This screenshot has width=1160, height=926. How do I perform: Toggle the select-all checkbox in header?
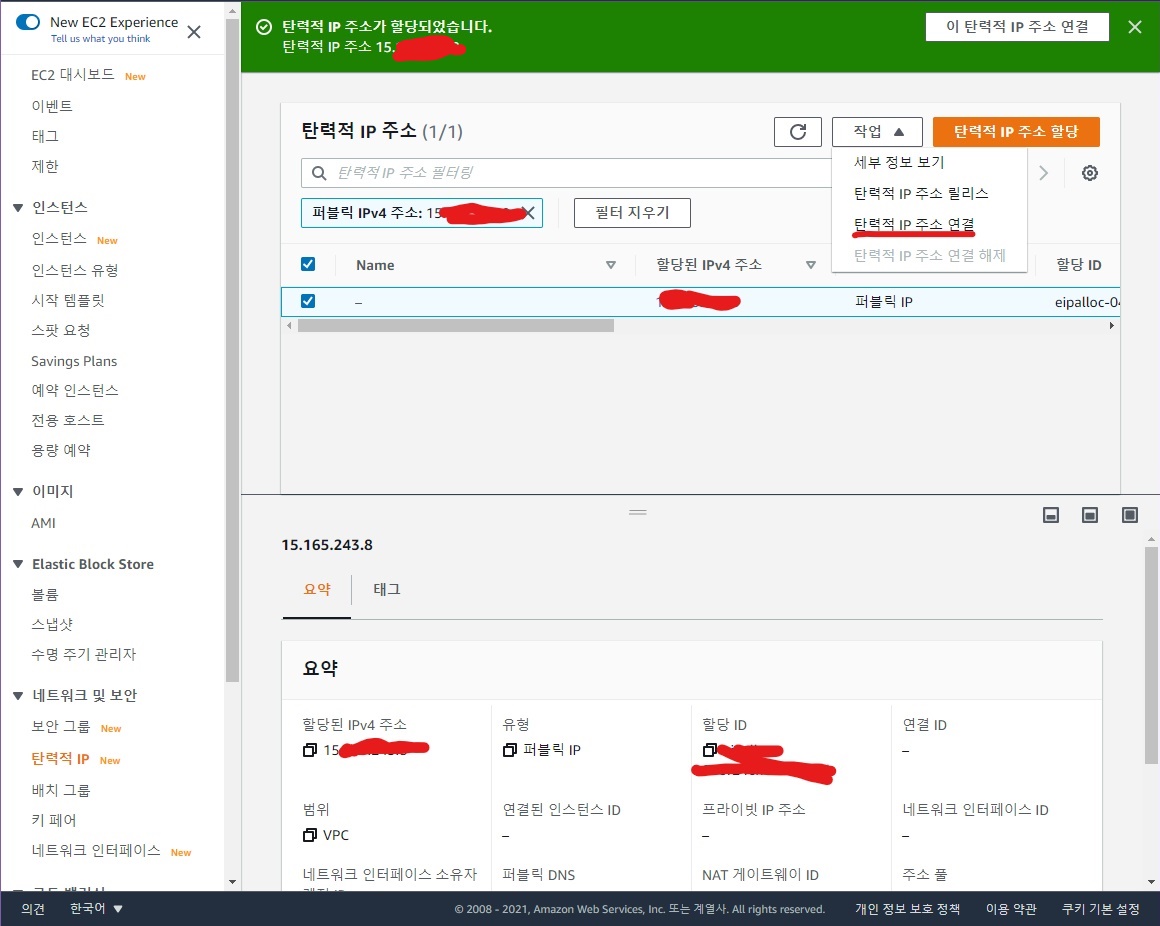tap(308, 264)
